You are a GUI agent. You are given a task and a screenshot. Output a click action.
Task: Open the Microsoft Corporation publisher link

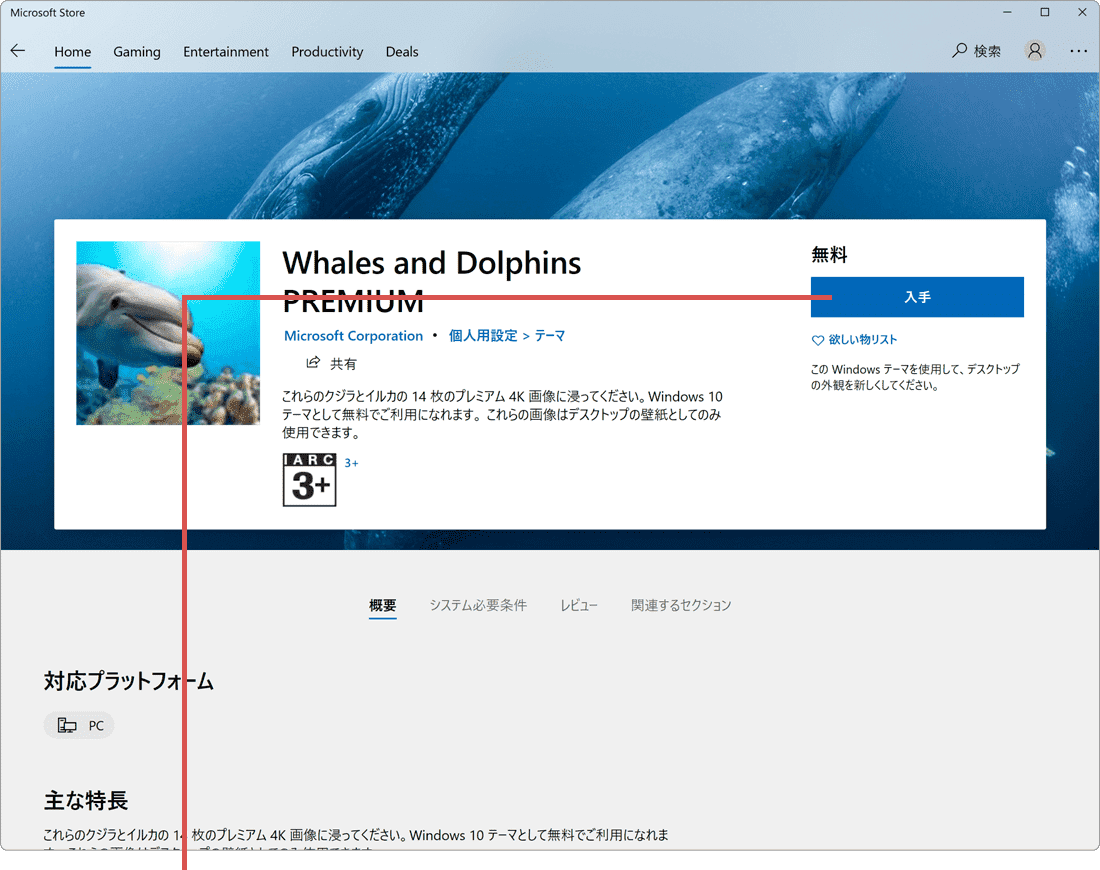point(354,336)
